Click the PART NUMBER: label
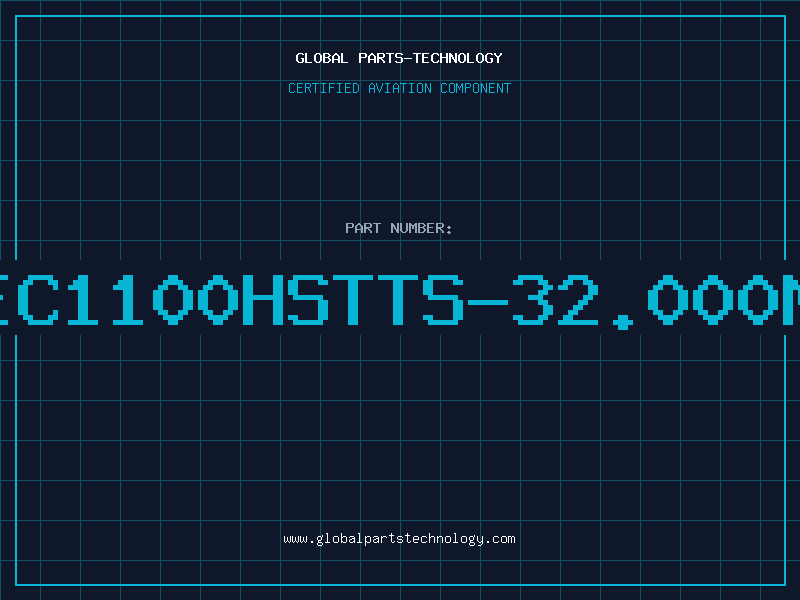 (398, 228)
